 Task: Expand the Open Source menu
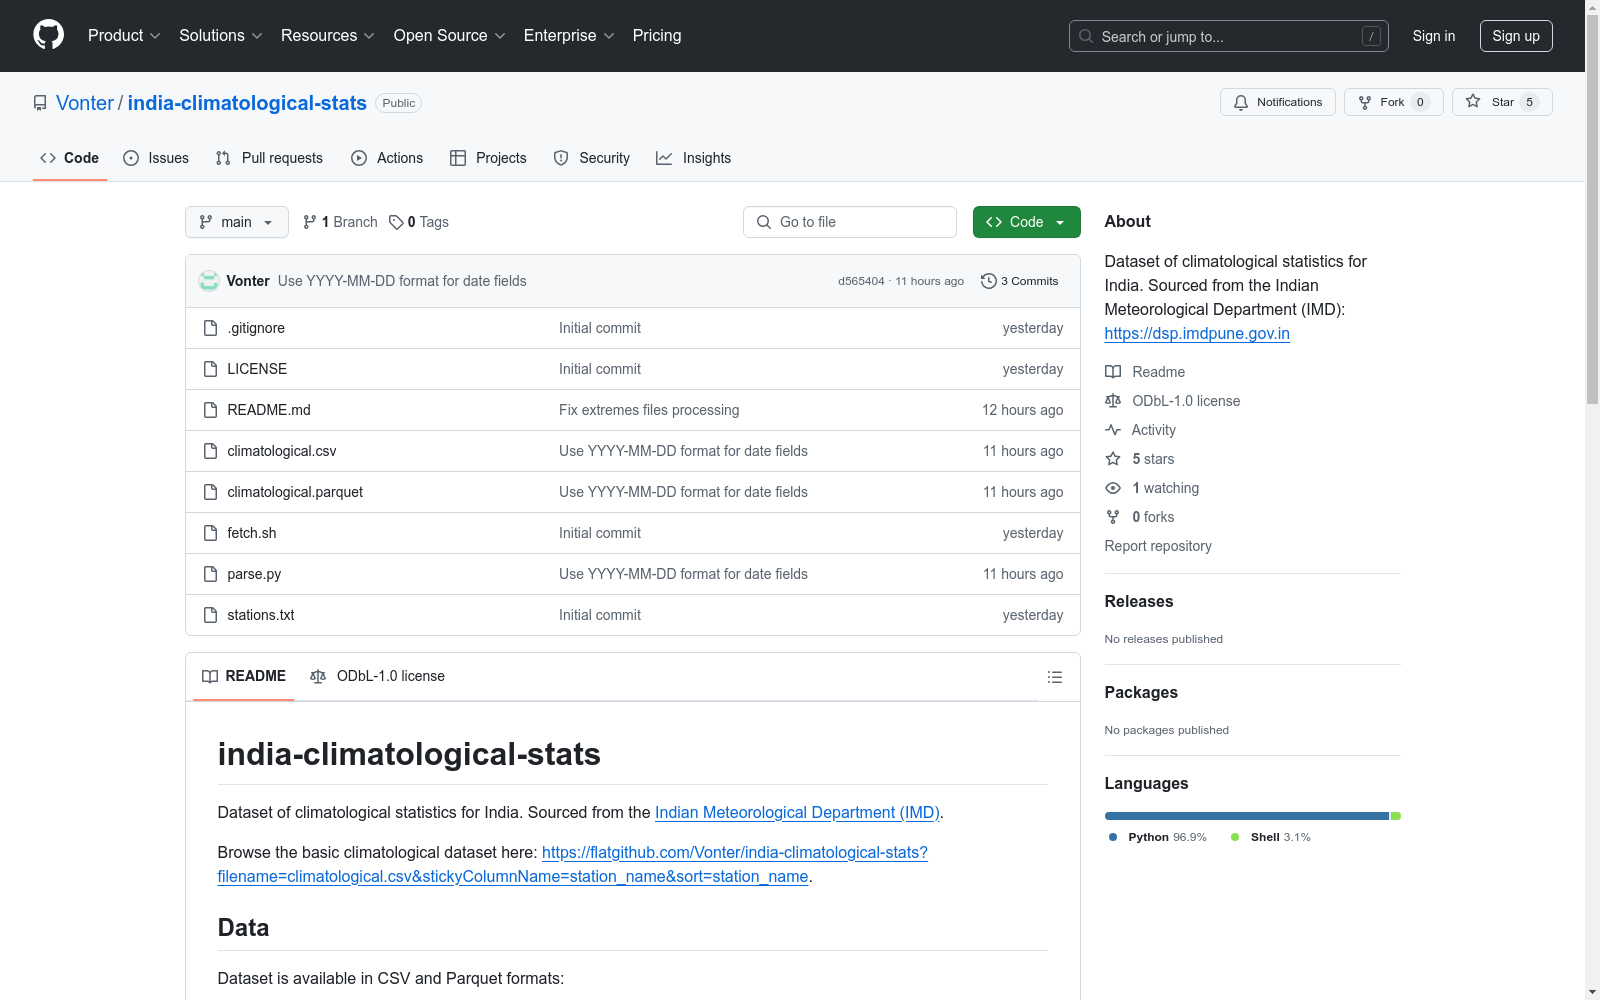click(x=449, y=35)
